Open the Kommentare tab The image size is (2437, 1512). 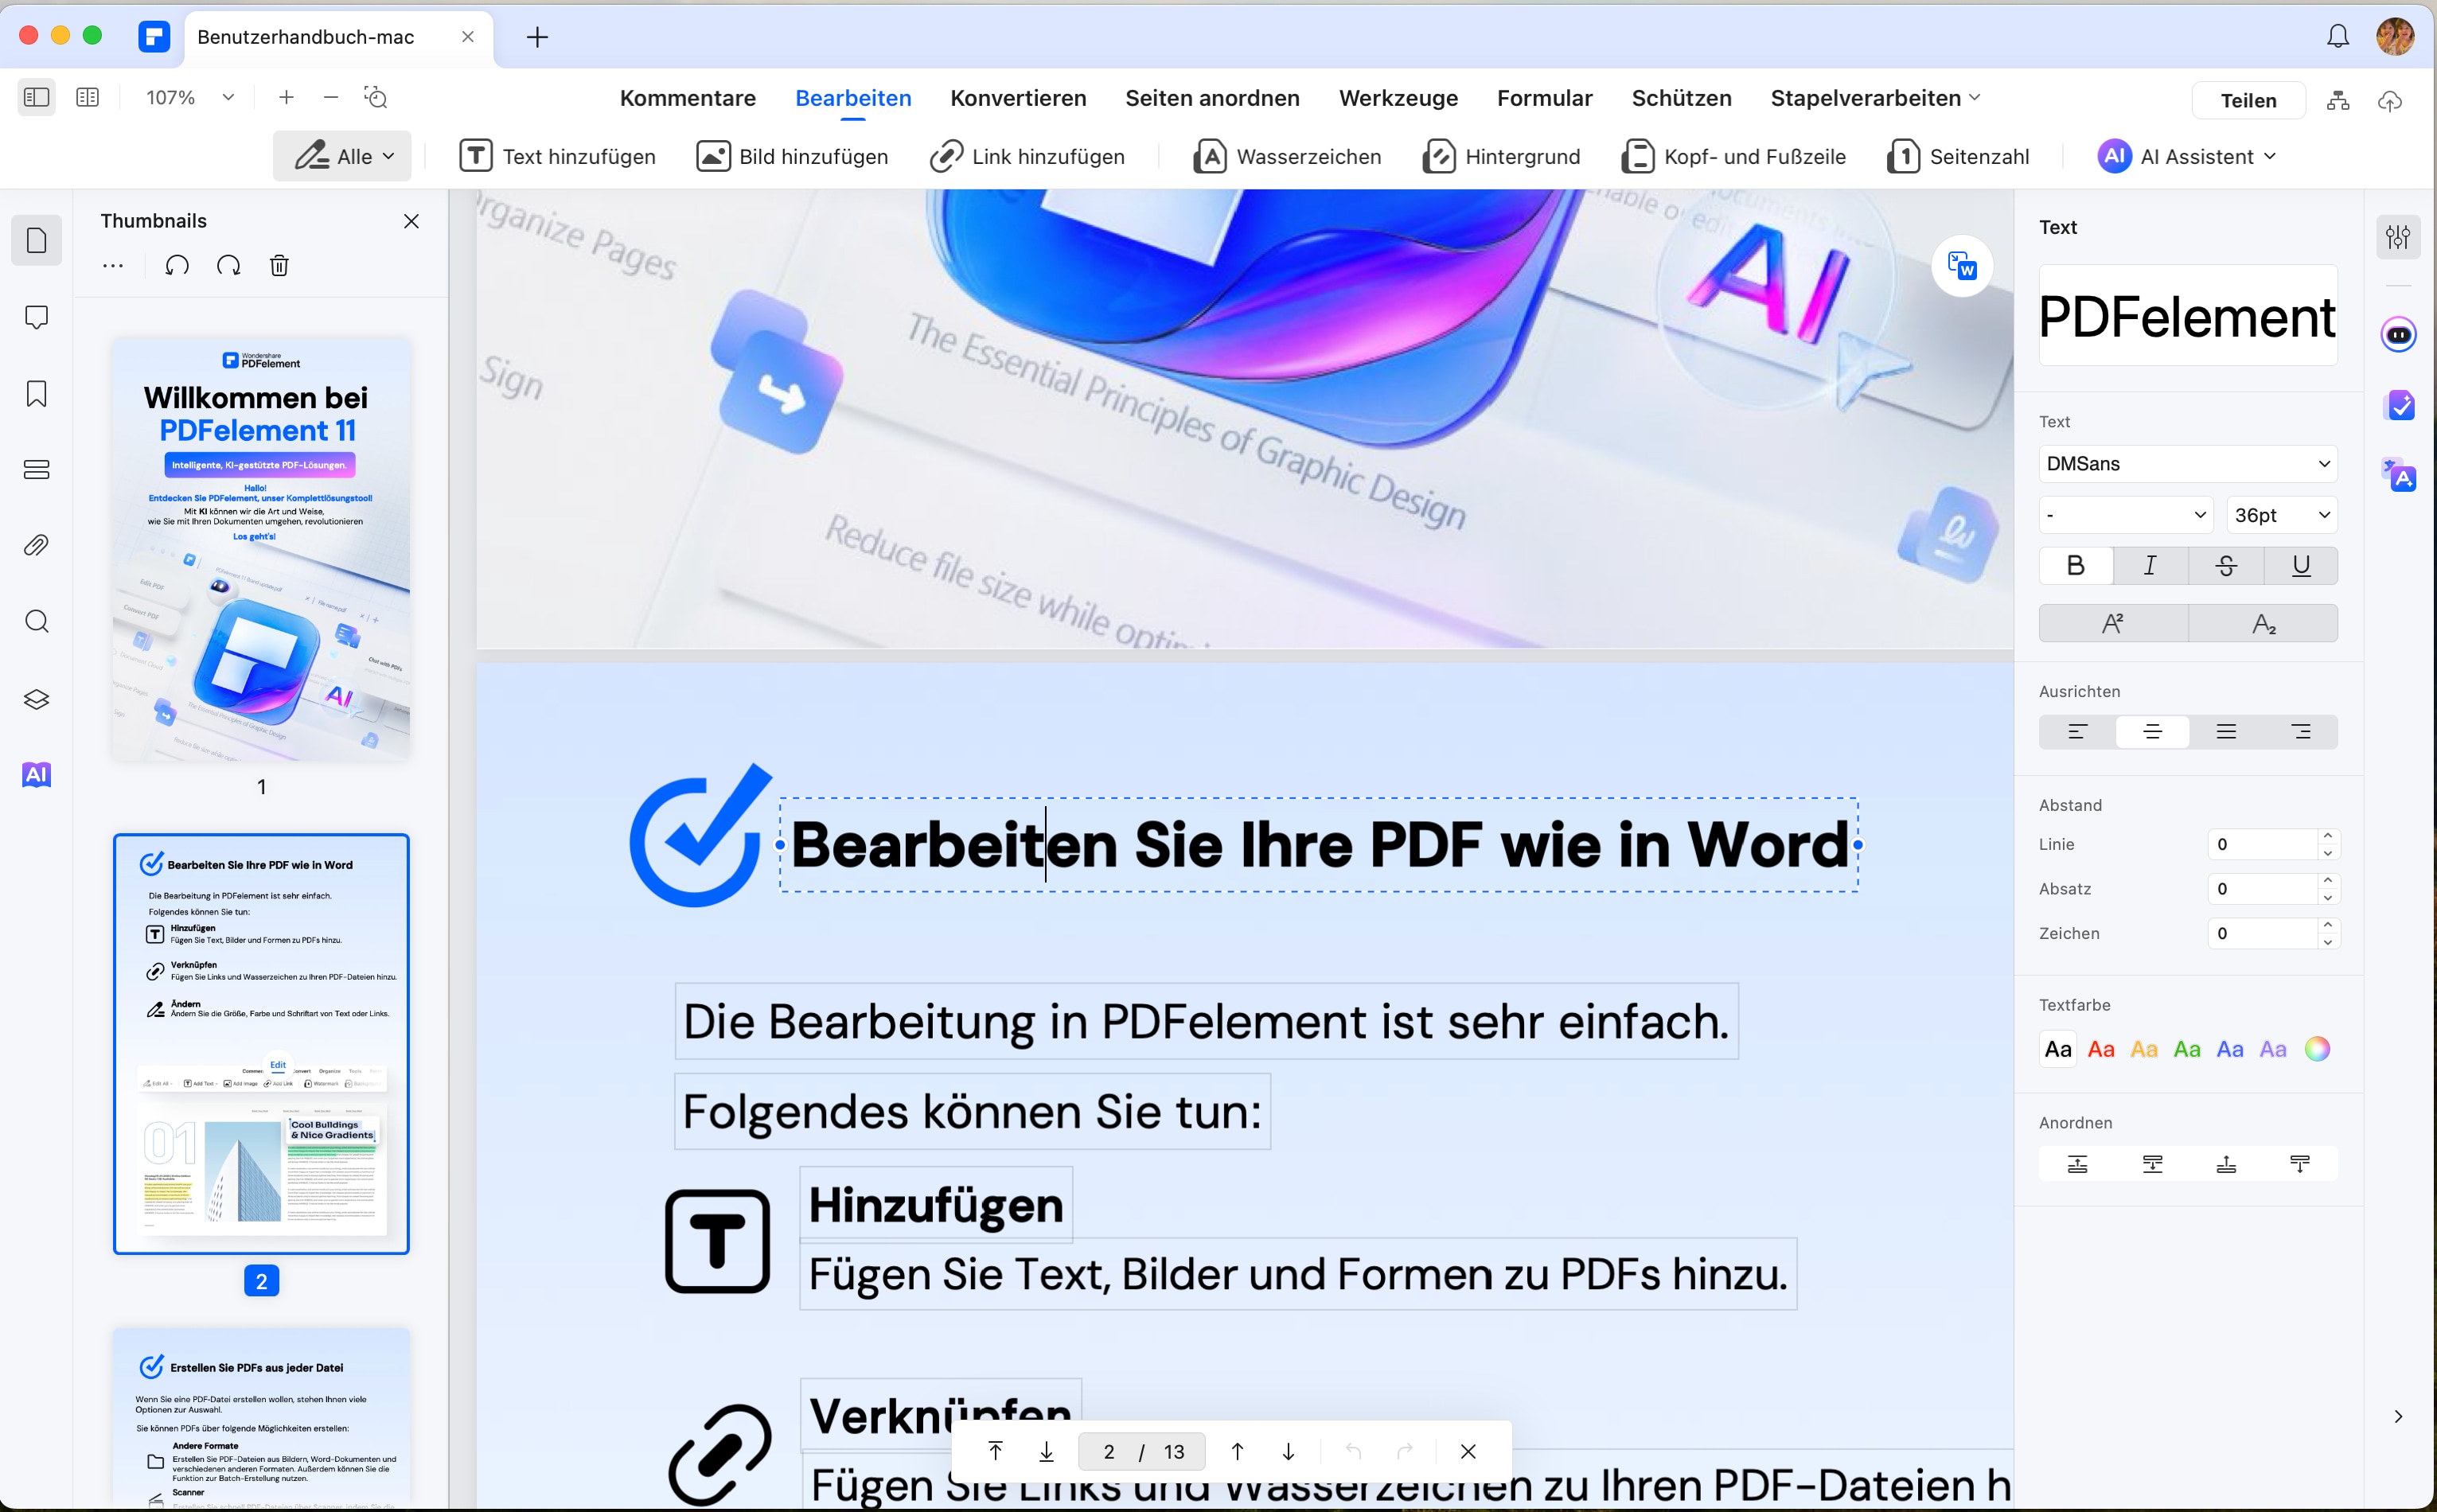687,98
